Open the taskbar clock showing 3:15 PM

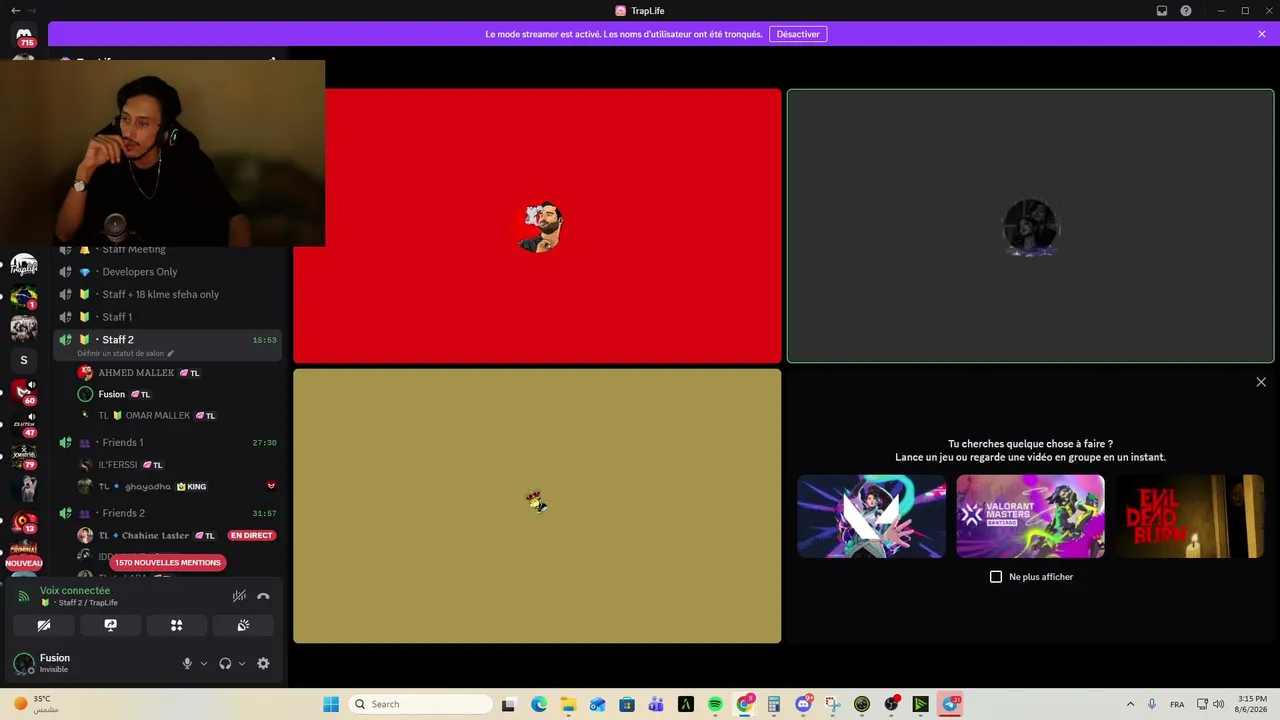click(1252, 704)
